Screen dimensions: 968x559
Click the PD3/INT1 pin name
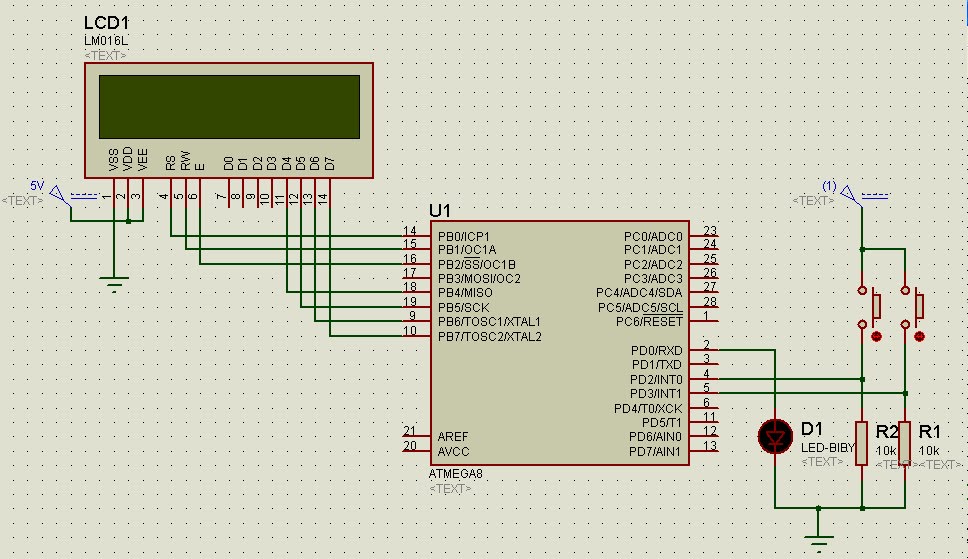pyautogui.click(x=656, y=394)
